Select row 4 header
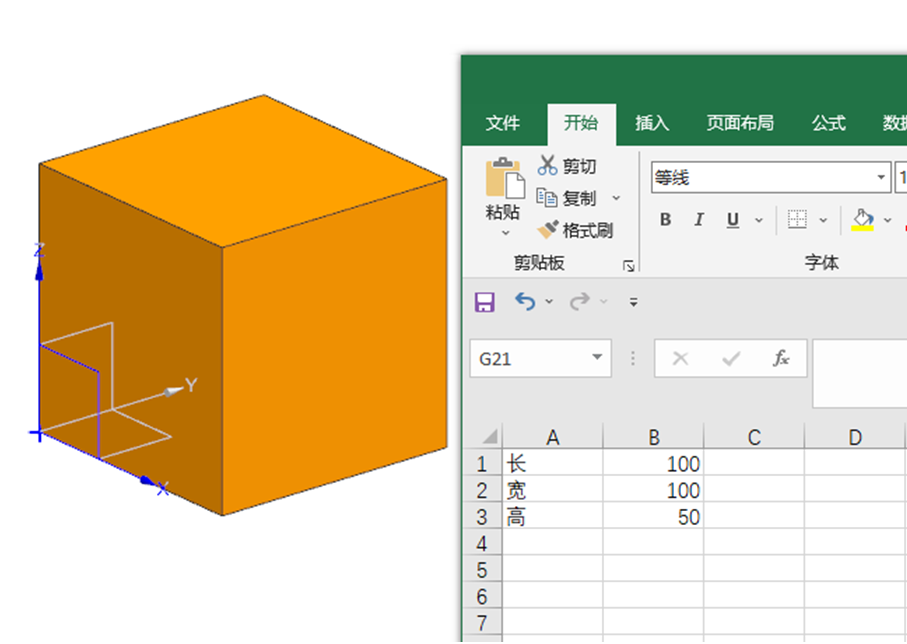Viewport: 907px width, 644px height. coord(482,544)
